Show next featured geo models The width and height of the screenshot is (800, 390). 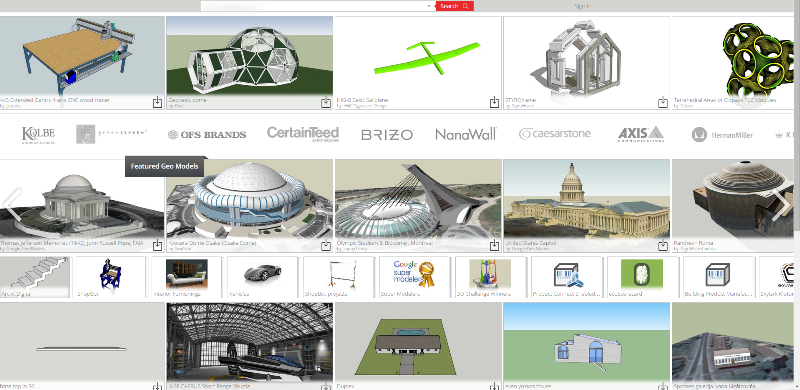(x=781, y=204)
